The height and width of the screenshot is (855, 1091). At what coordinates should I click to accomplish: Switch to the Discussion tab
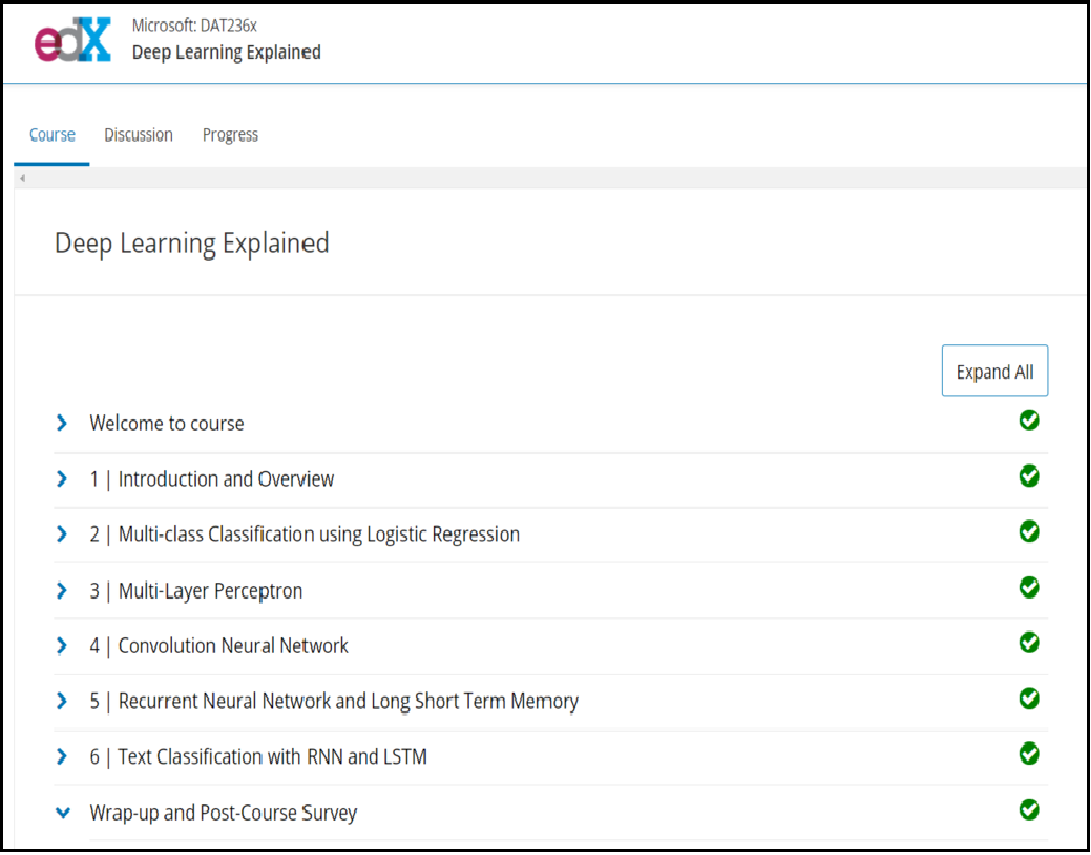pyautogui.click(x=138, y=135)
